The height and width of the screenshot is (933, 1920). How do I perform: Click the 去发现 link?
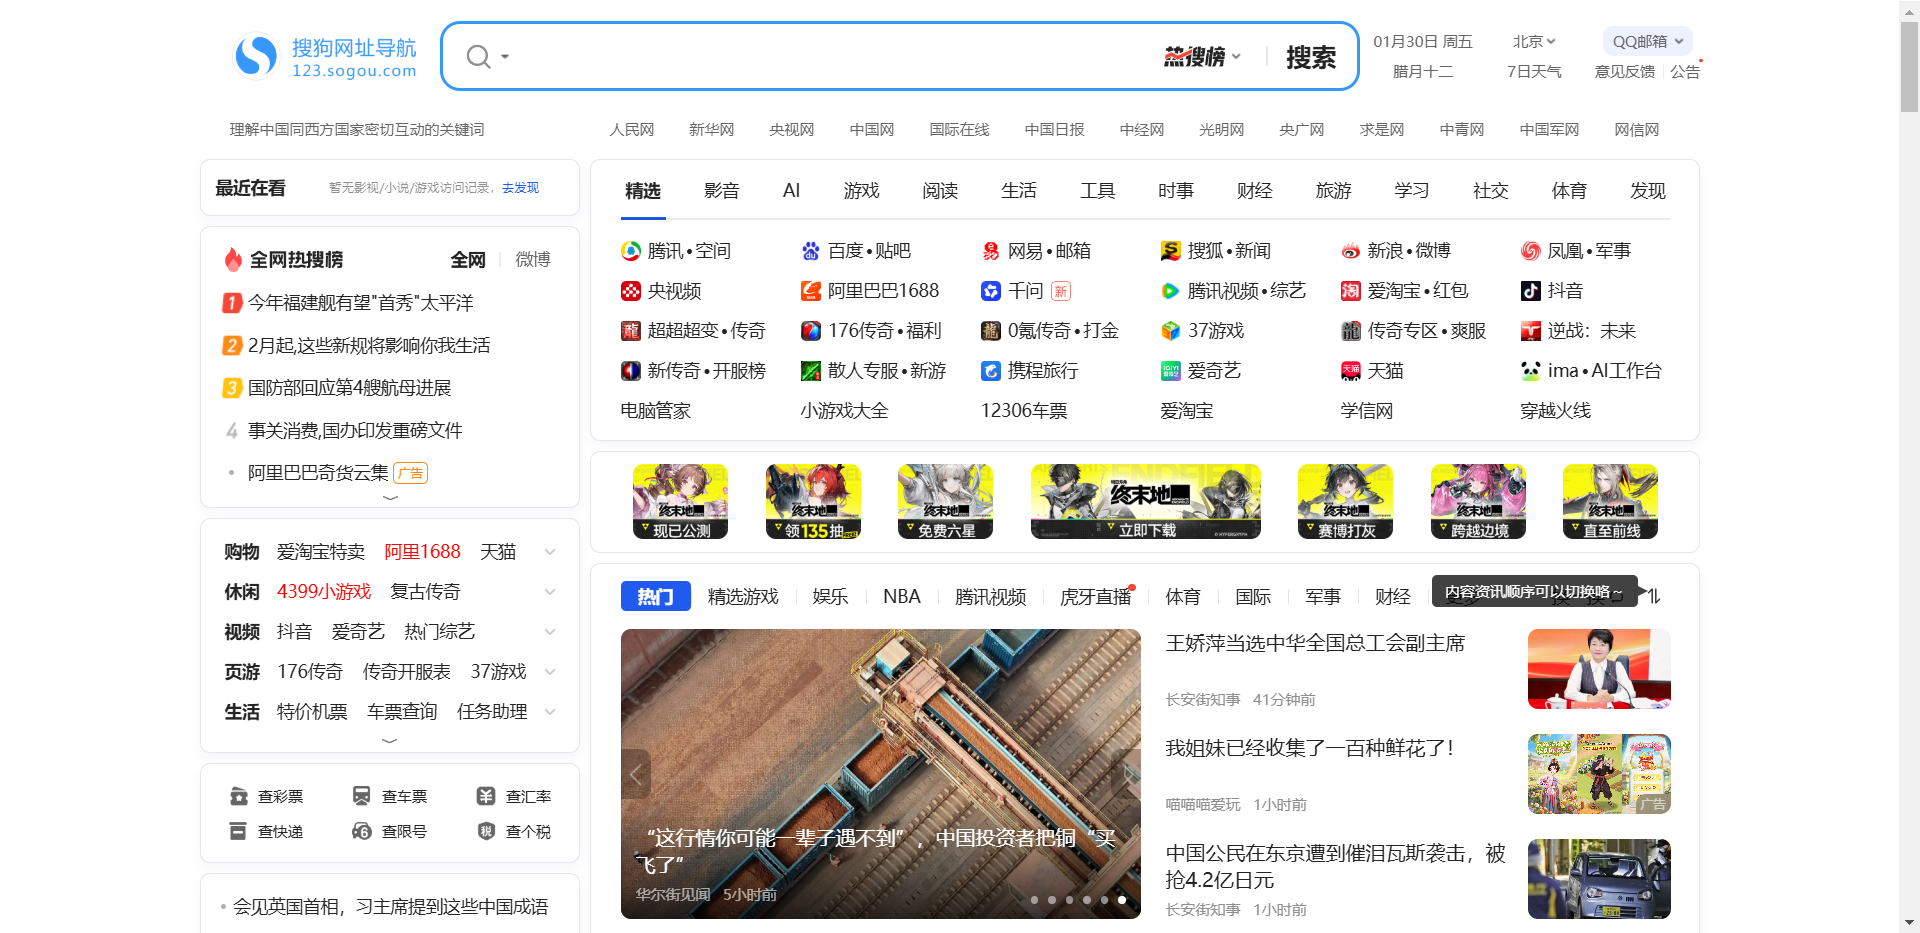click(x=519, y=187)
